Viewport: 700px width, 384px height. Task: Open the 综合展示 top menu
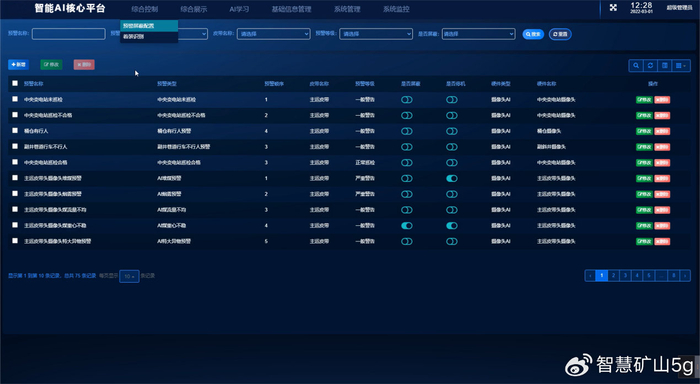194,9
